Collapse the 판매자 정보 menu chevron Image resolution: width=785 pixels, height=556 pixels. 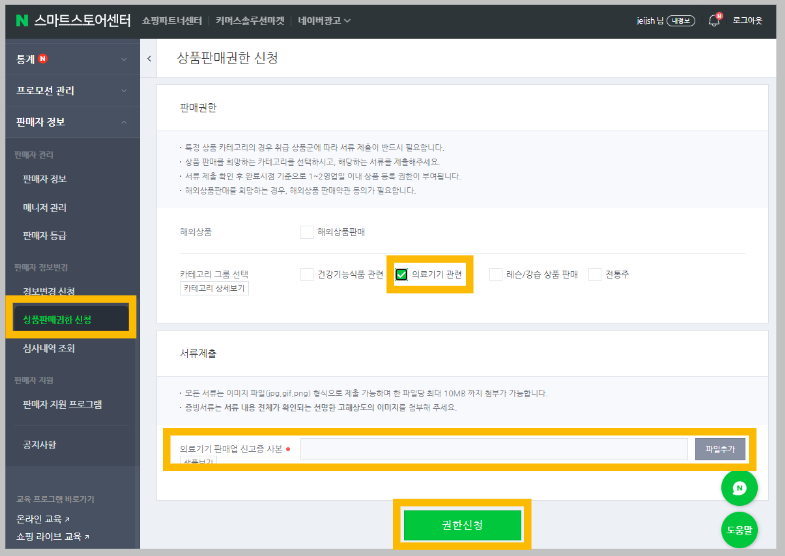coord(124,122)
